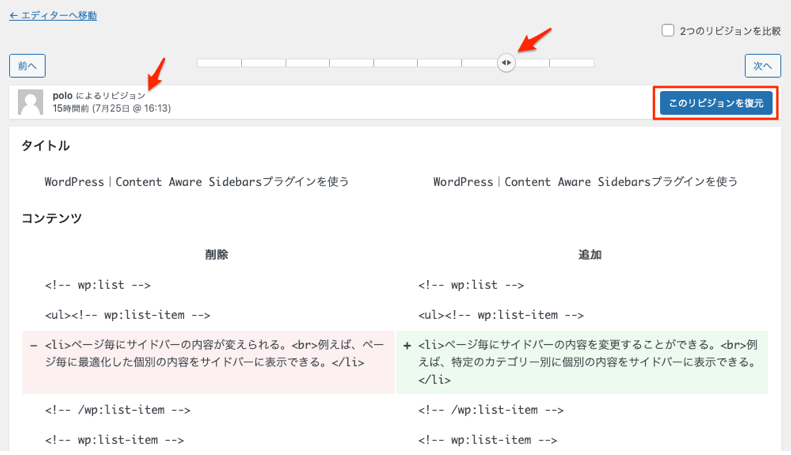Click the removed line in pink diff block

209,362
